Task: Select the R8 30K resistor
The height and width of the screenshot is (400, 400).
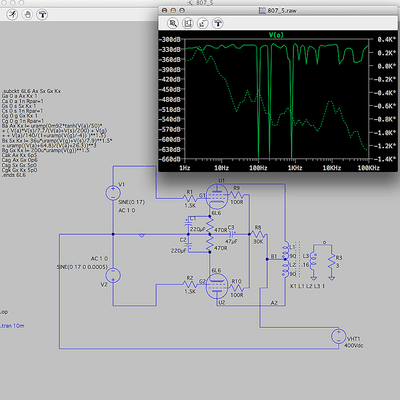Action: click(x=258, y=234)
